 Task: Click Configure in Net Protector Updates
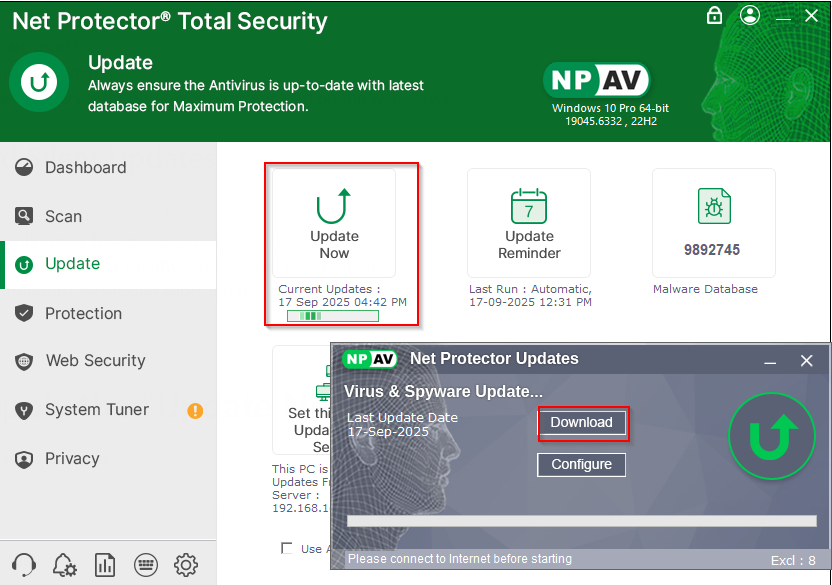(x=581, y=464)
